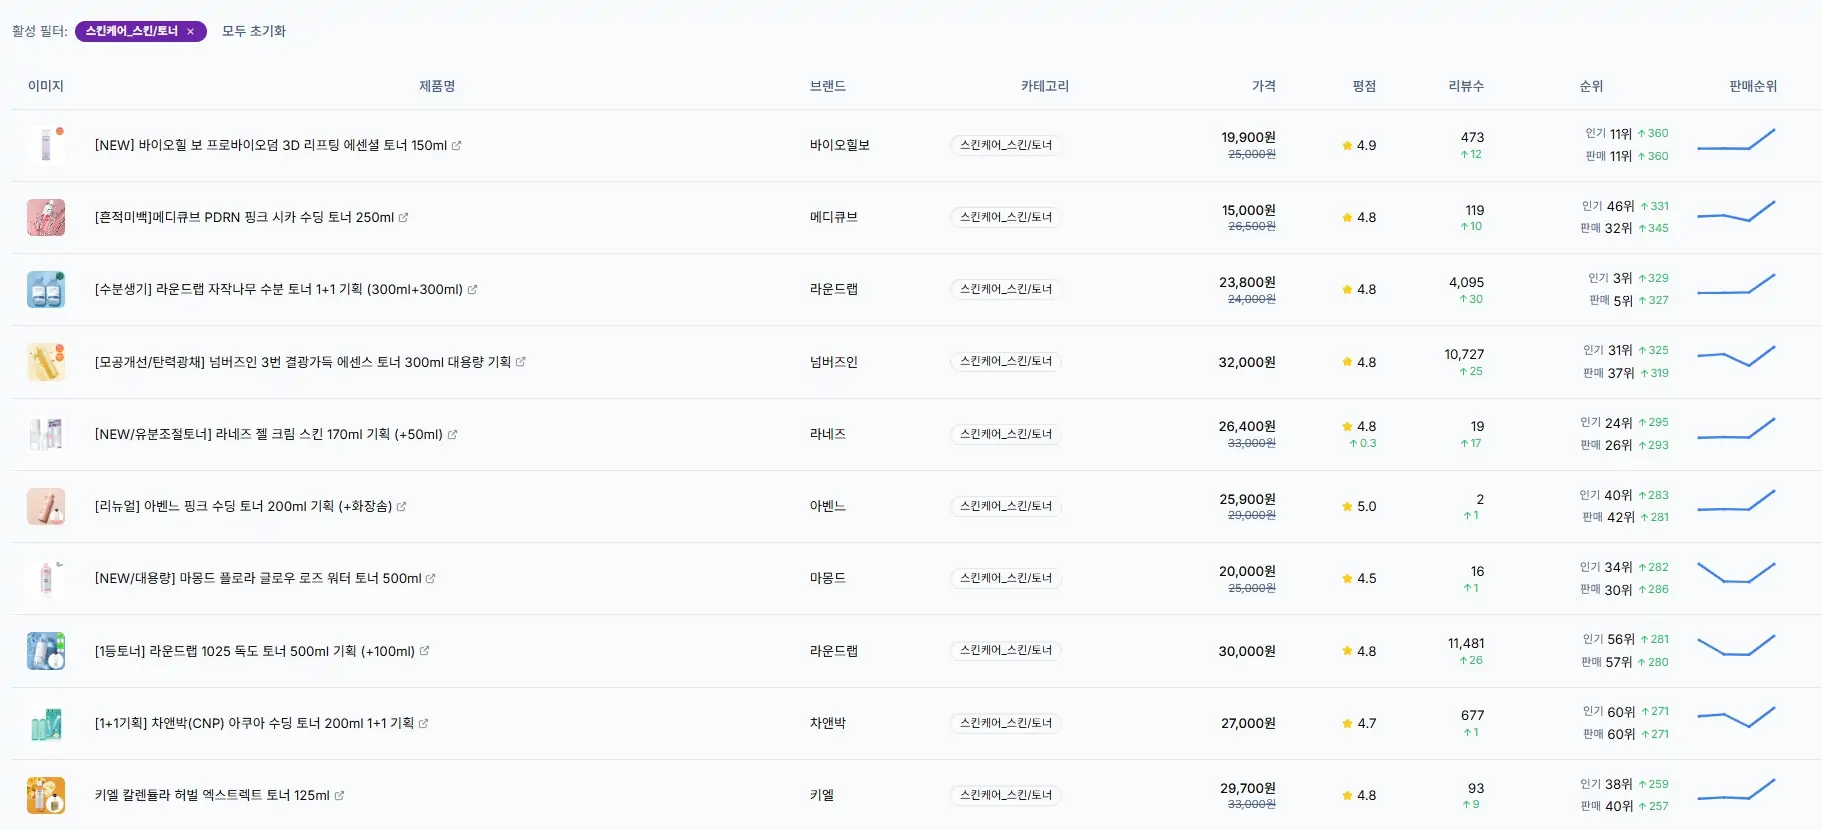Click the 이미지 column header
This screenshot has width=1822, height=830.
[46, 86]
